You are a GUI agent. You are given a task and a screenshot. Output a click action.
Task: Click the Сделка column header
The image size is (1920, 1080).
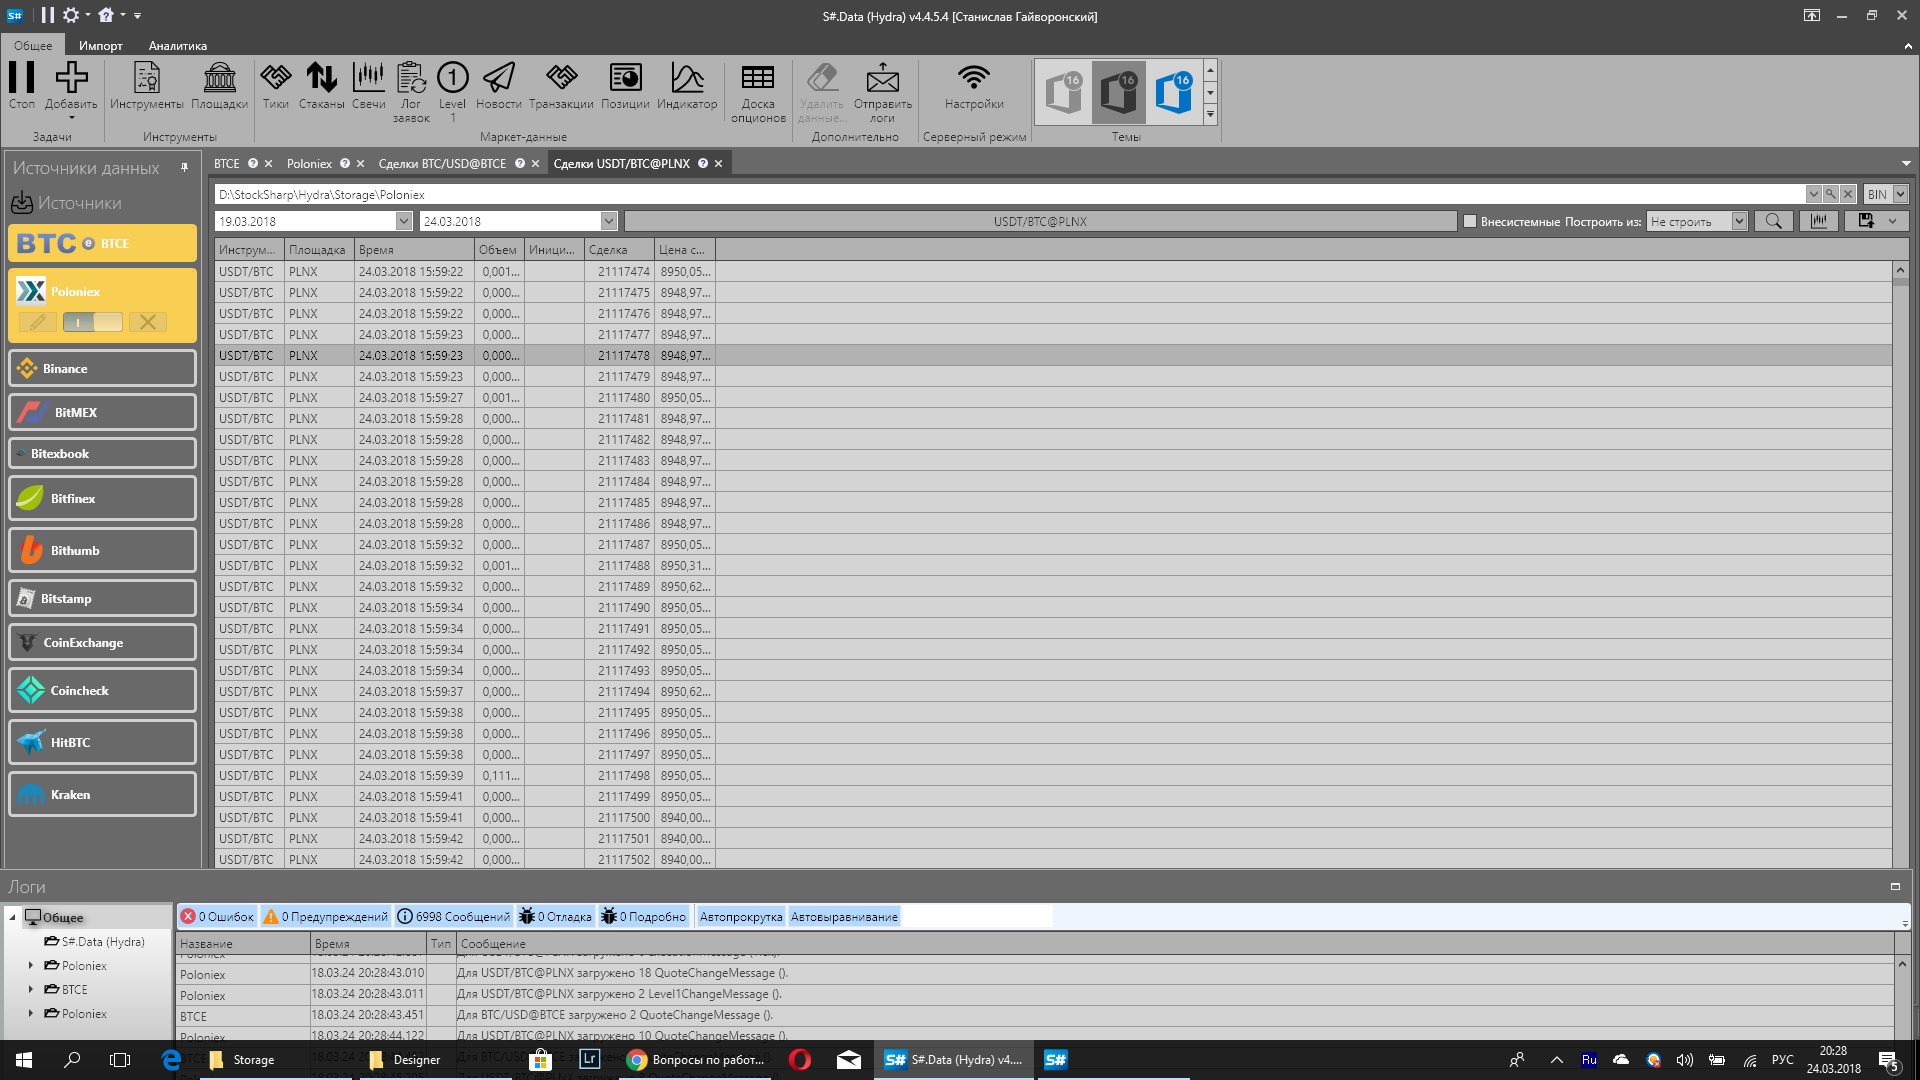619,250
